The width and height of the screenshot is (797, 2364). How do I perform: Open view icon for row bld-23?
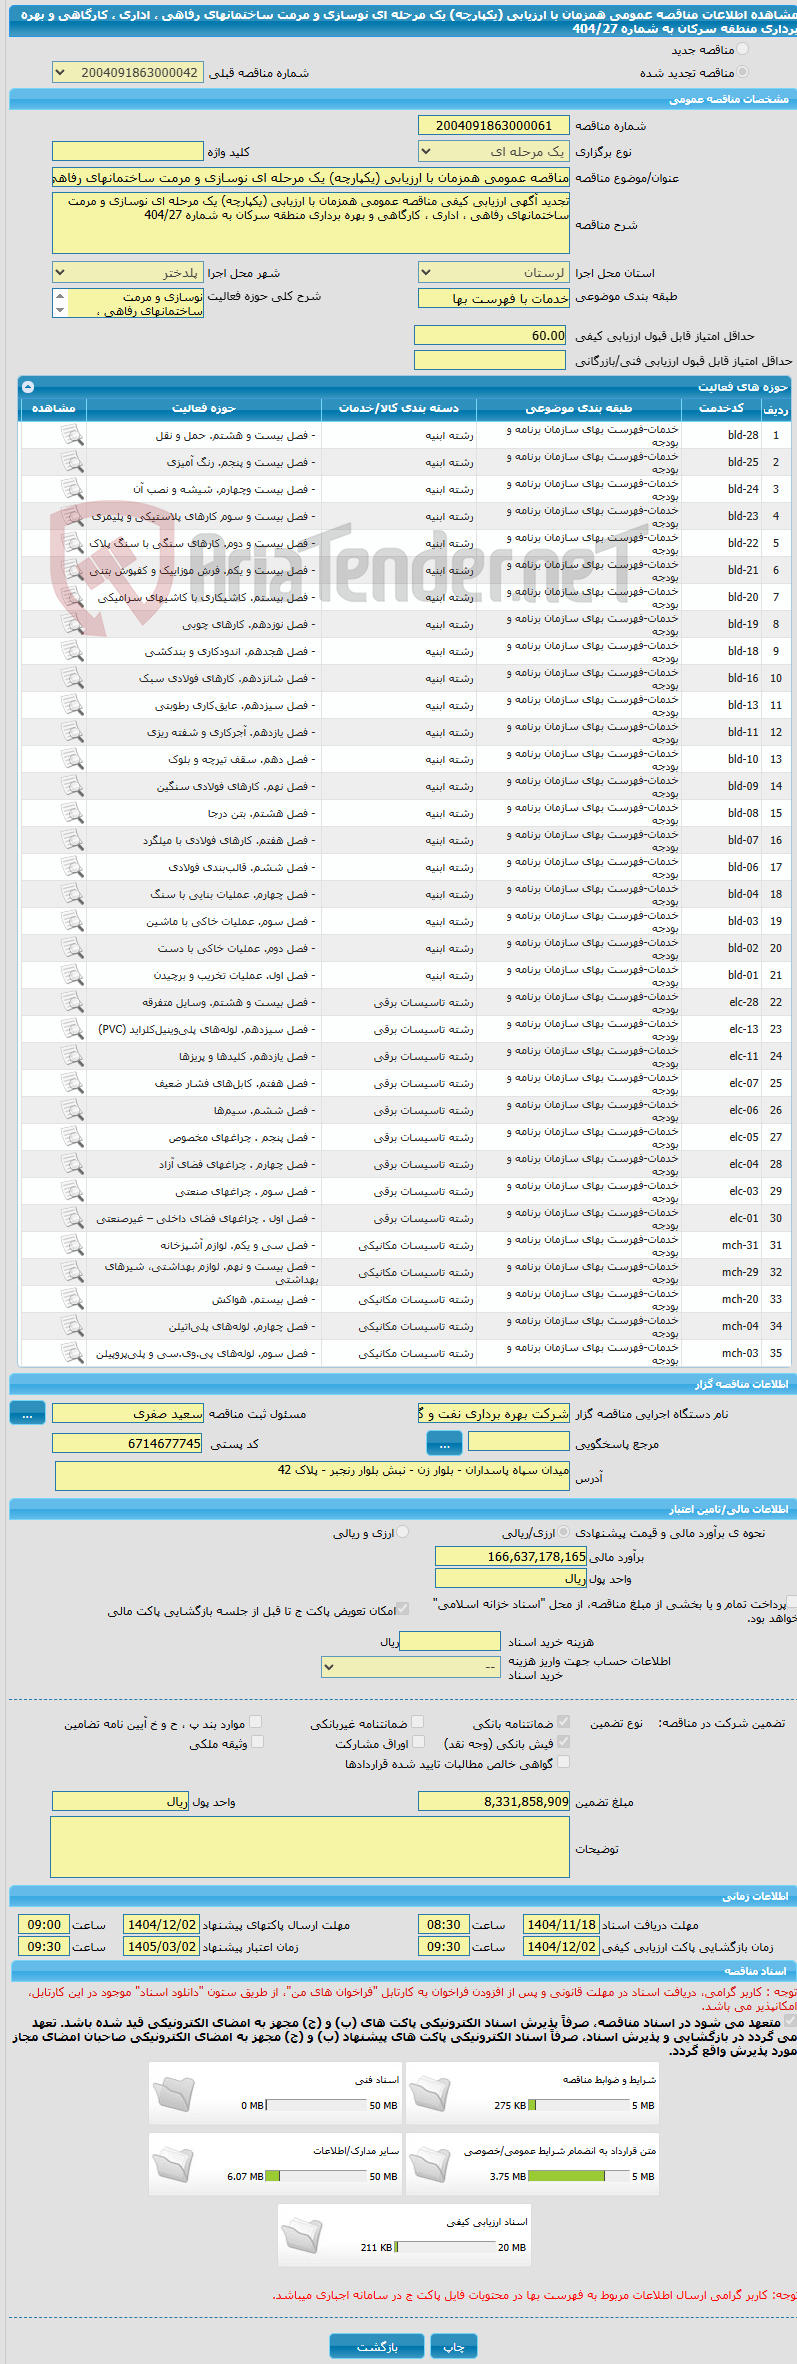[x=72, y=516]
